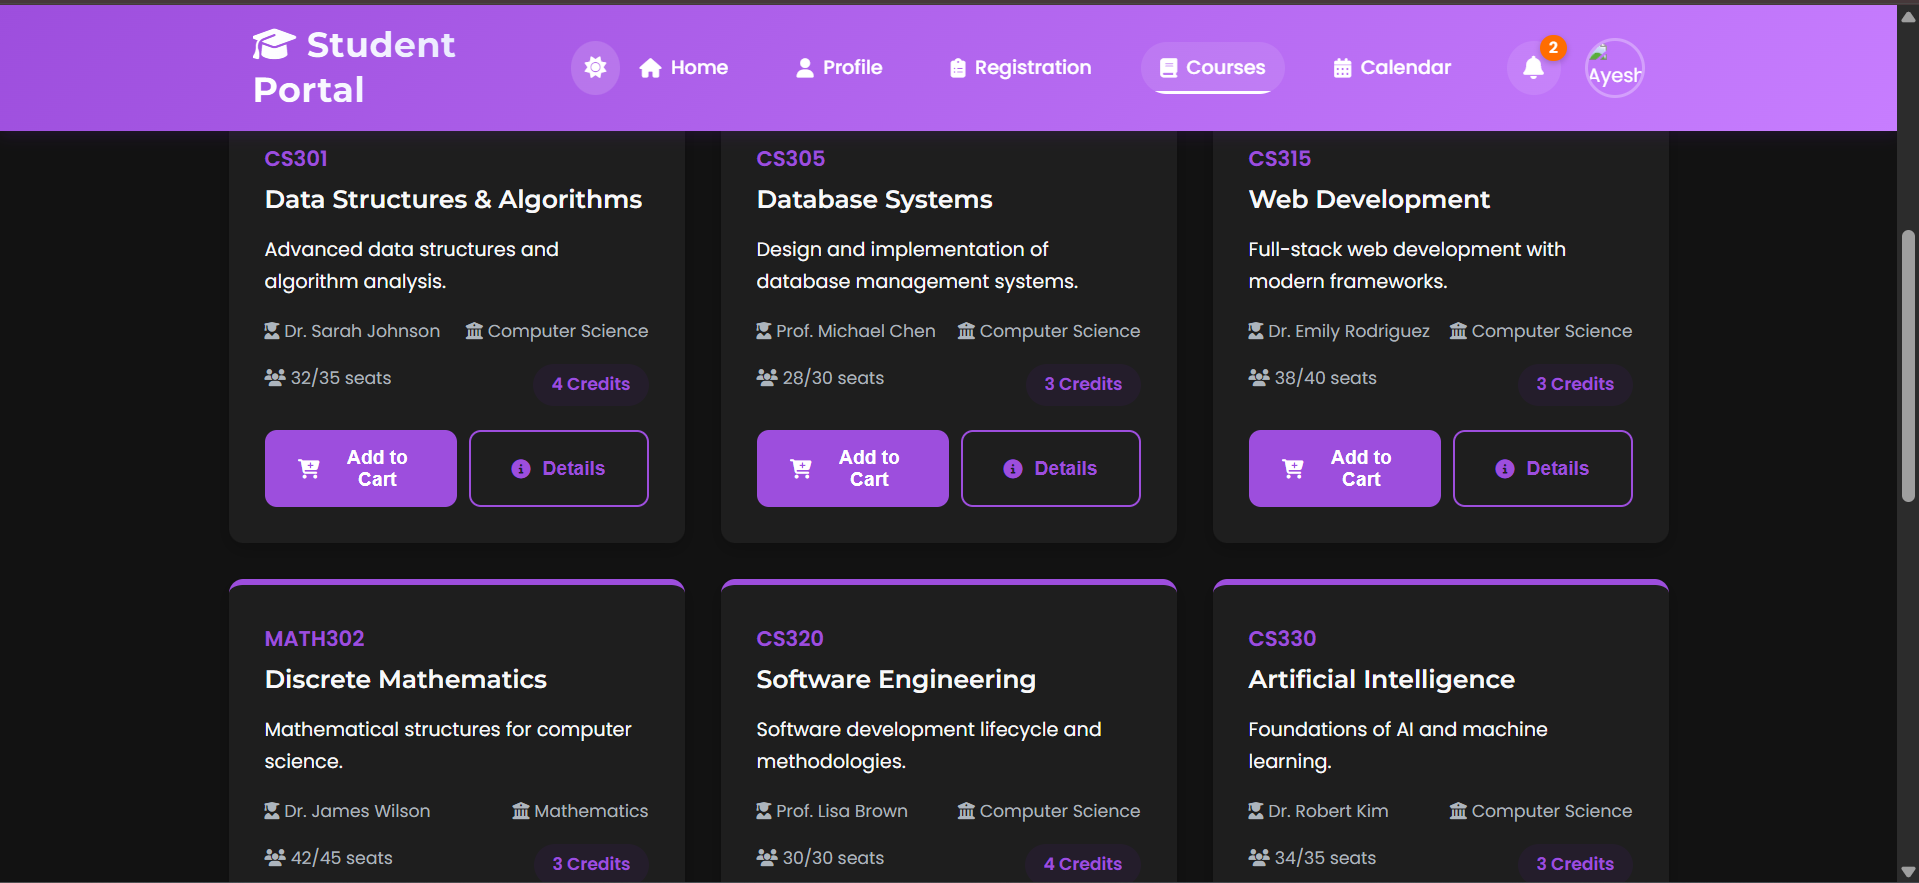This screenshot has height=883, width=1919.
Task: Select the Courses tab
Action: pyautogui.click(x=1212, y=68)
